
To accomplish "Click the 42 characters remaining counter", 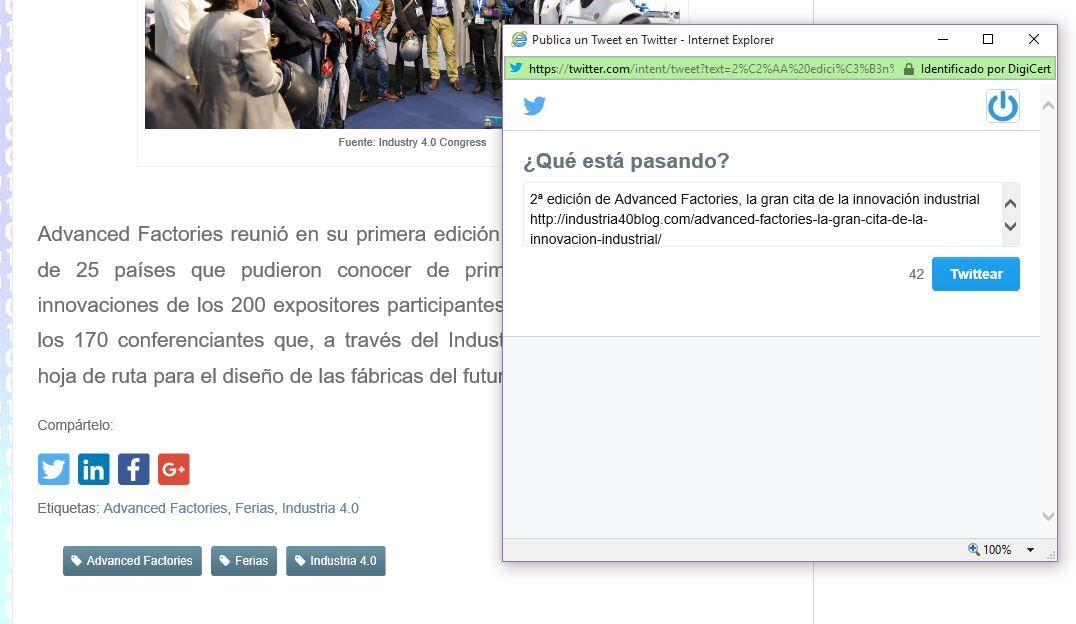I will 916,275.
